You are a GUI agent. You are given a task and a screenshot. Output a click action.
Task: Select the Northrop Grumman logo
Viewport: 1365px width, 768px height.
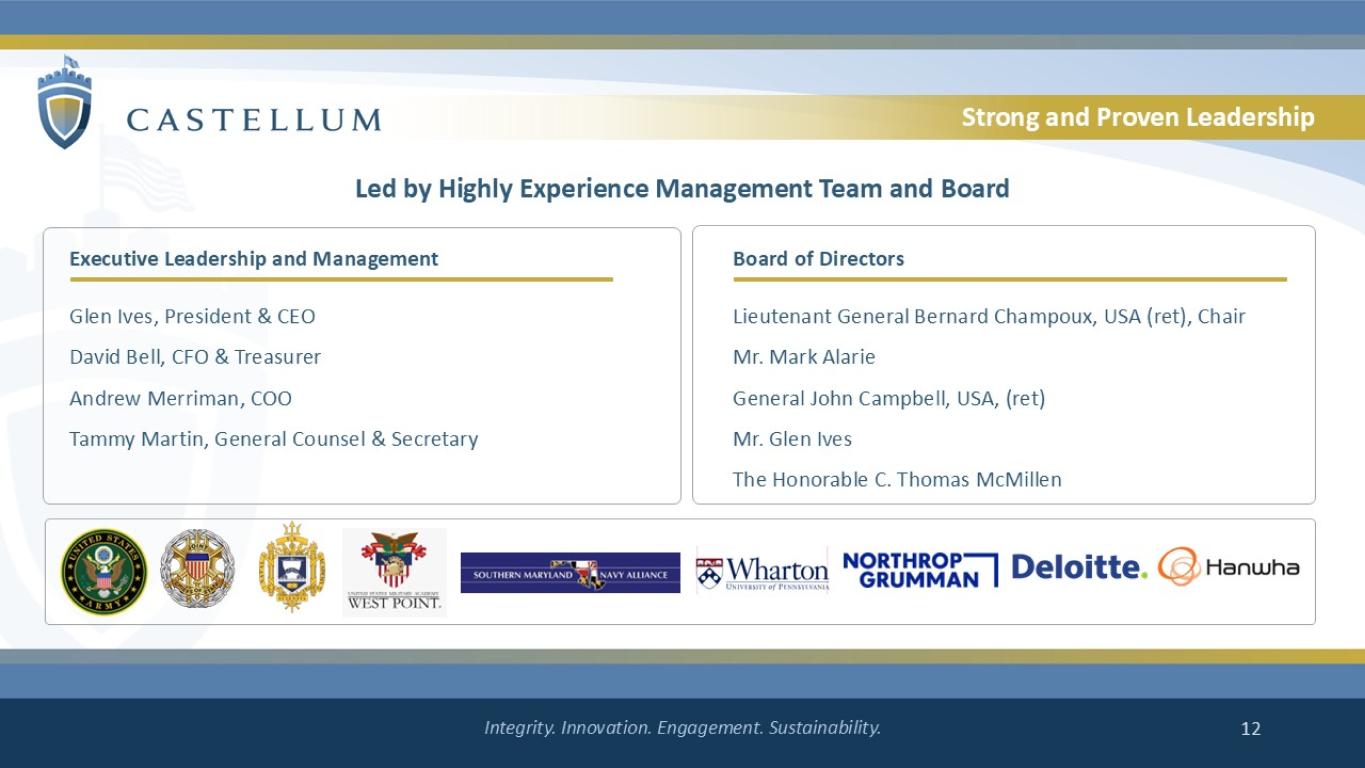coord(920,569)
